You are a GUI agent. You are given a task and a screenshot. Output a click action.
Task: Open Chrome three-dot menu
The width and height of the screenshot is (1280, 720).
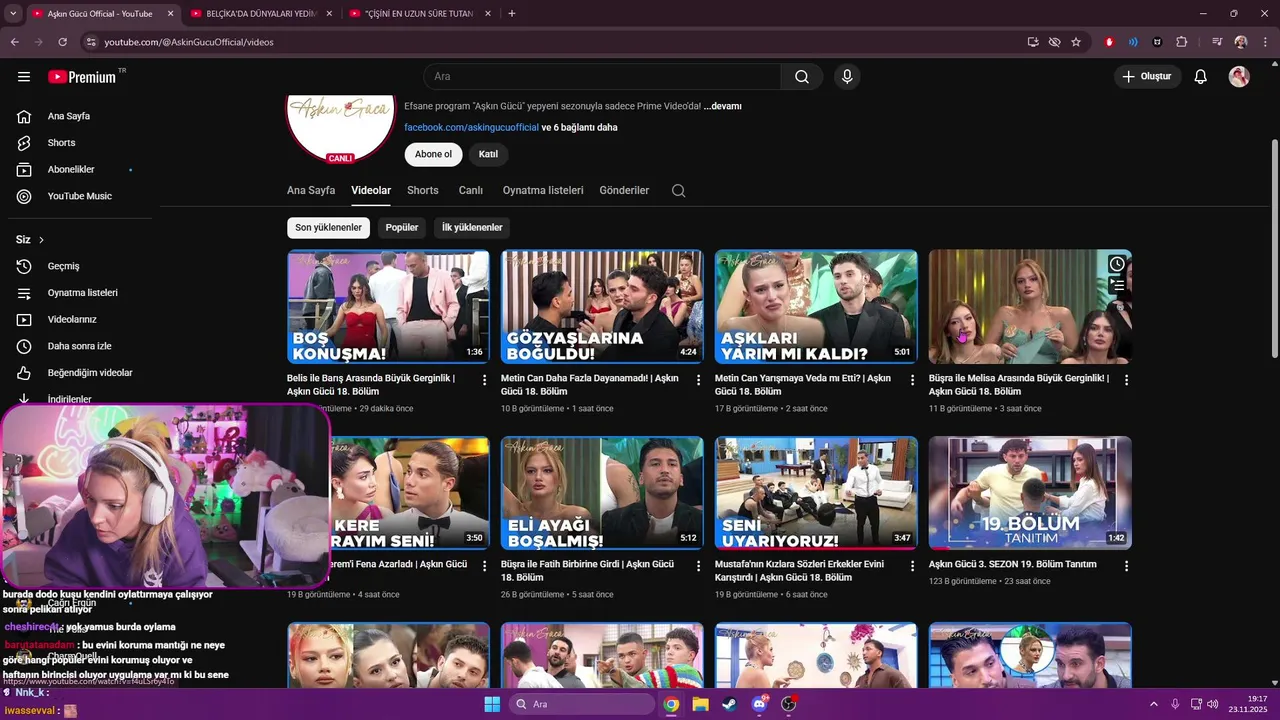point(1264,42)
